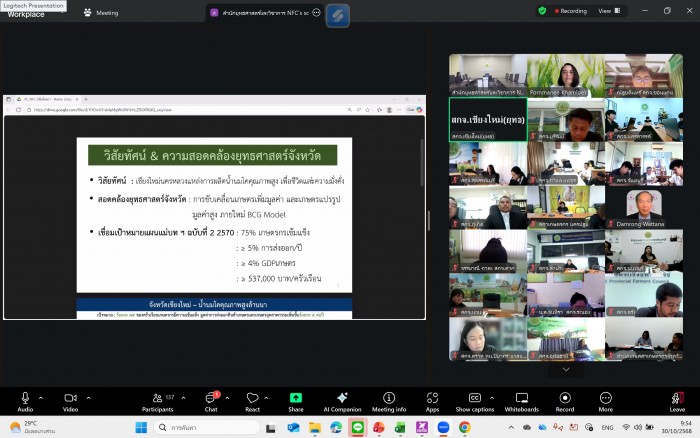Expand the audio options arrow next to Audio
The height and width of the screenshot is (438, 700).
point(43,397)
